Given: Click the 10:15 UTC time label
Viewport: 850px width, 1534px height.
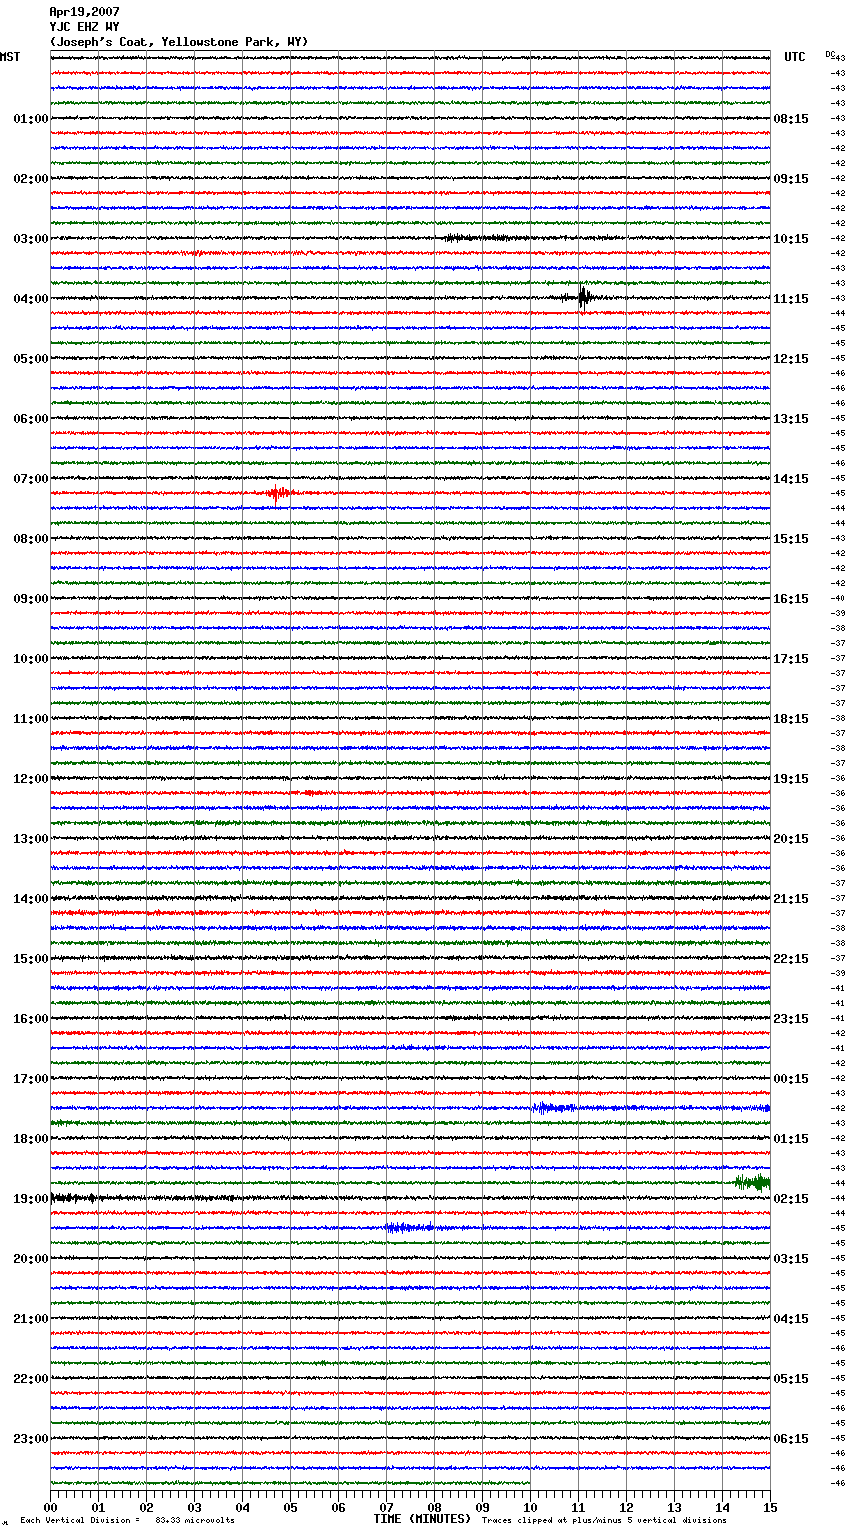Looking at the screenshot, I should (x=791, y=239).
